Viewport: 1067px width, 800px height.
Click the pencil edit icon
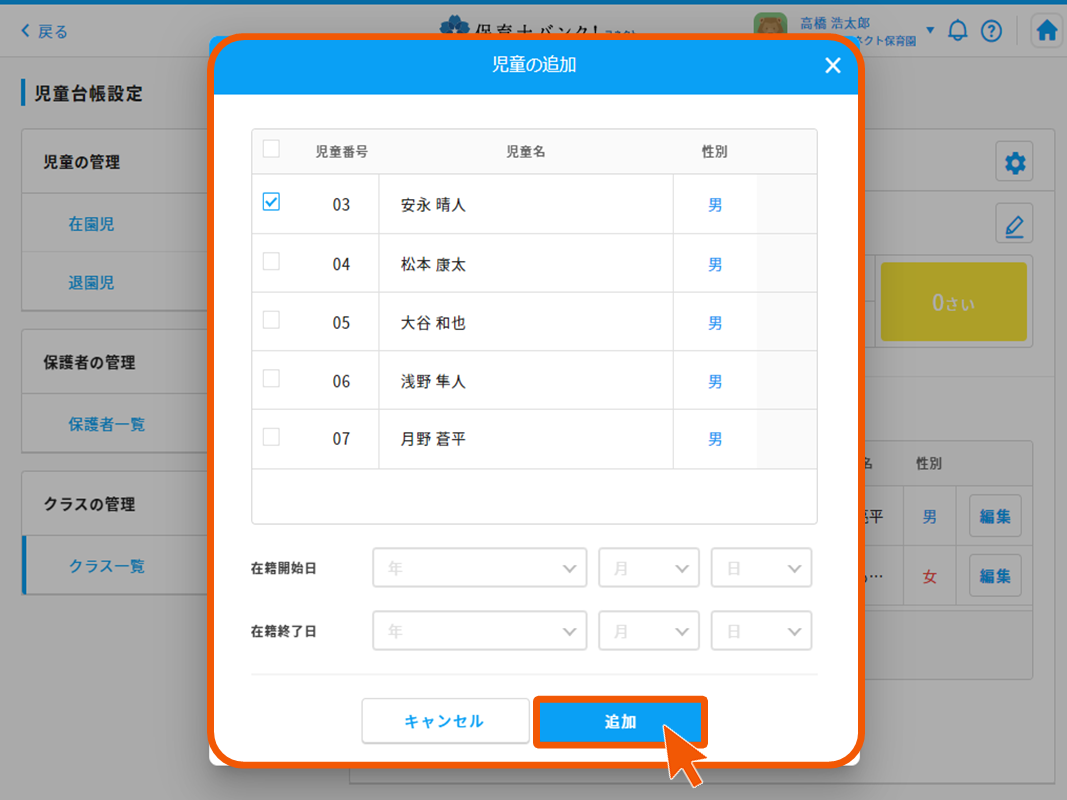(x=1014, y=224)
